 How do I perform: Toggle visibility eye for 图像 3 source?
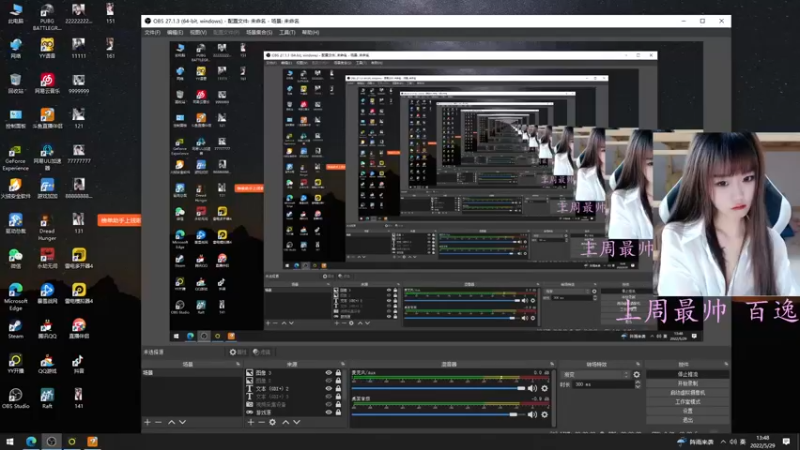pos(329,373)
